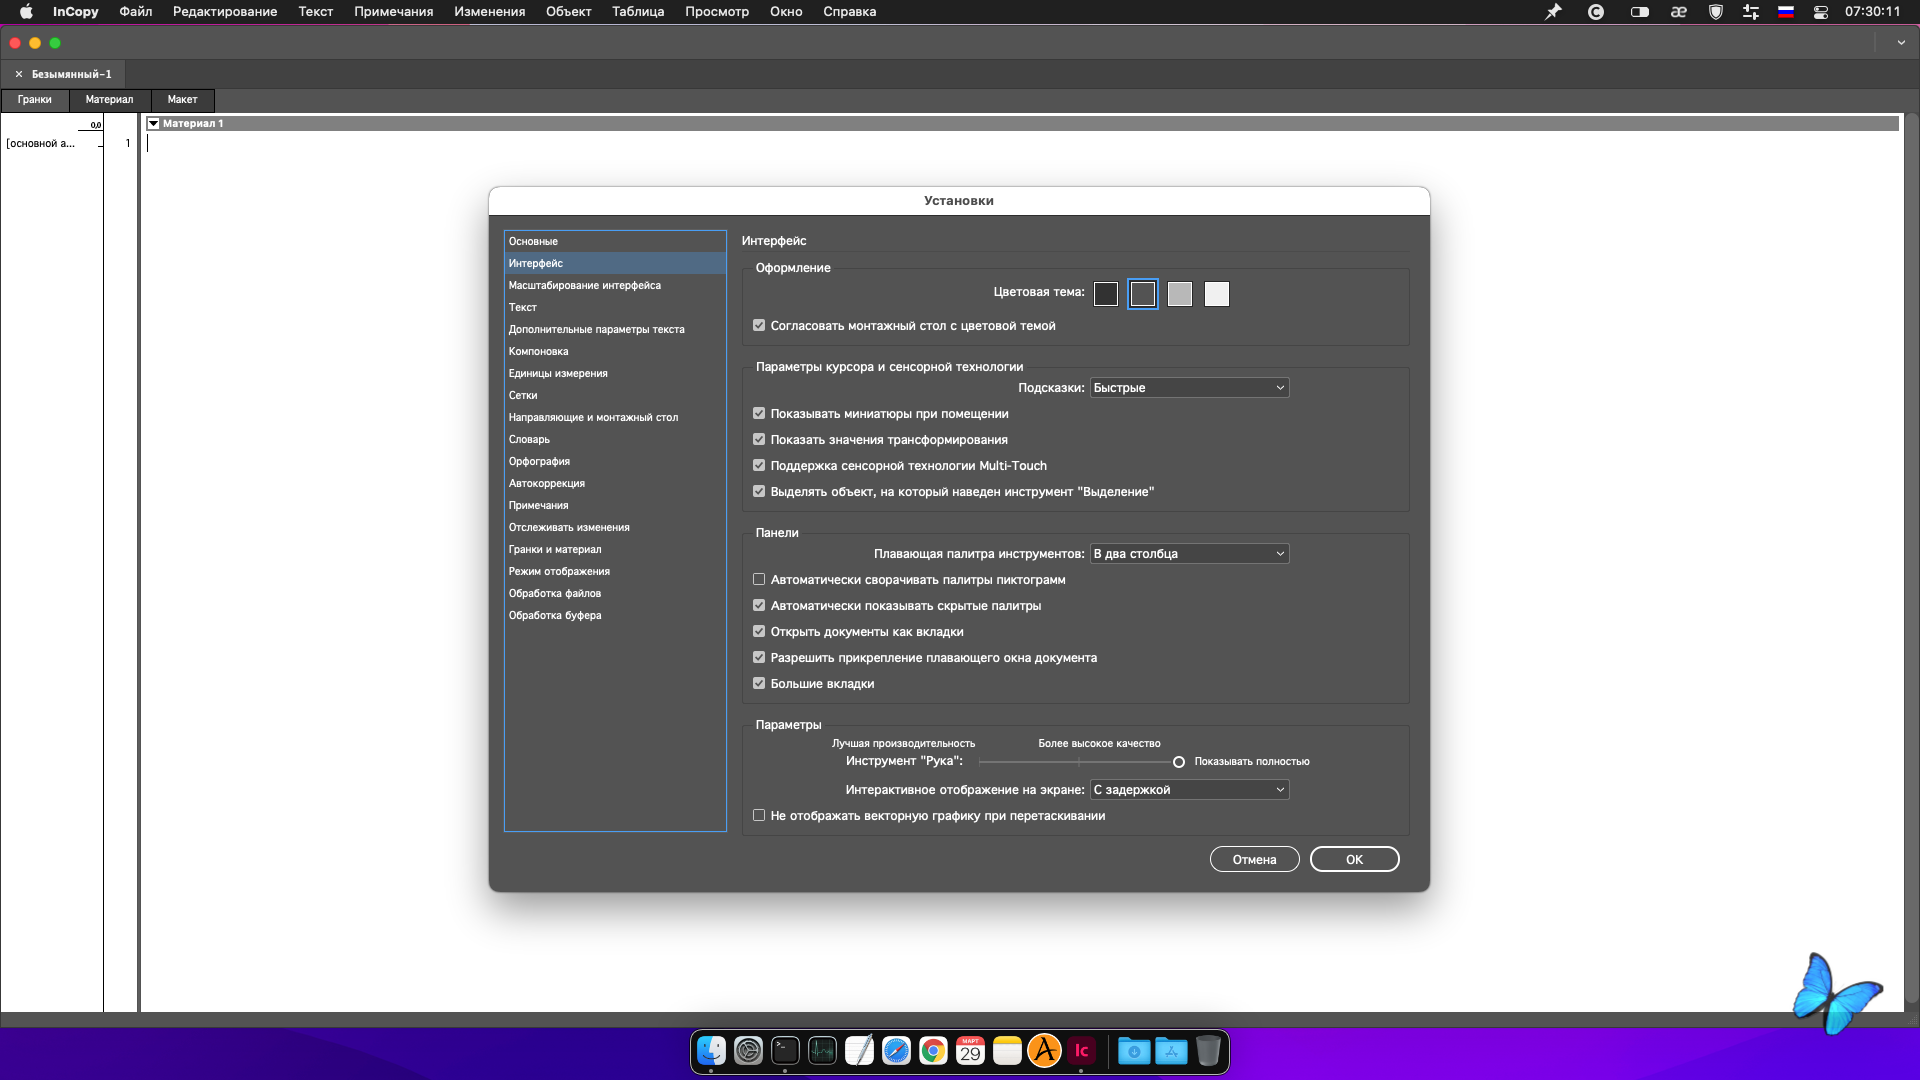The height and width of the screenshot is (1080, 1920).
Task: Click the Russian flag input source icon
Action: pyautogui.click(x=1785, y=12)
